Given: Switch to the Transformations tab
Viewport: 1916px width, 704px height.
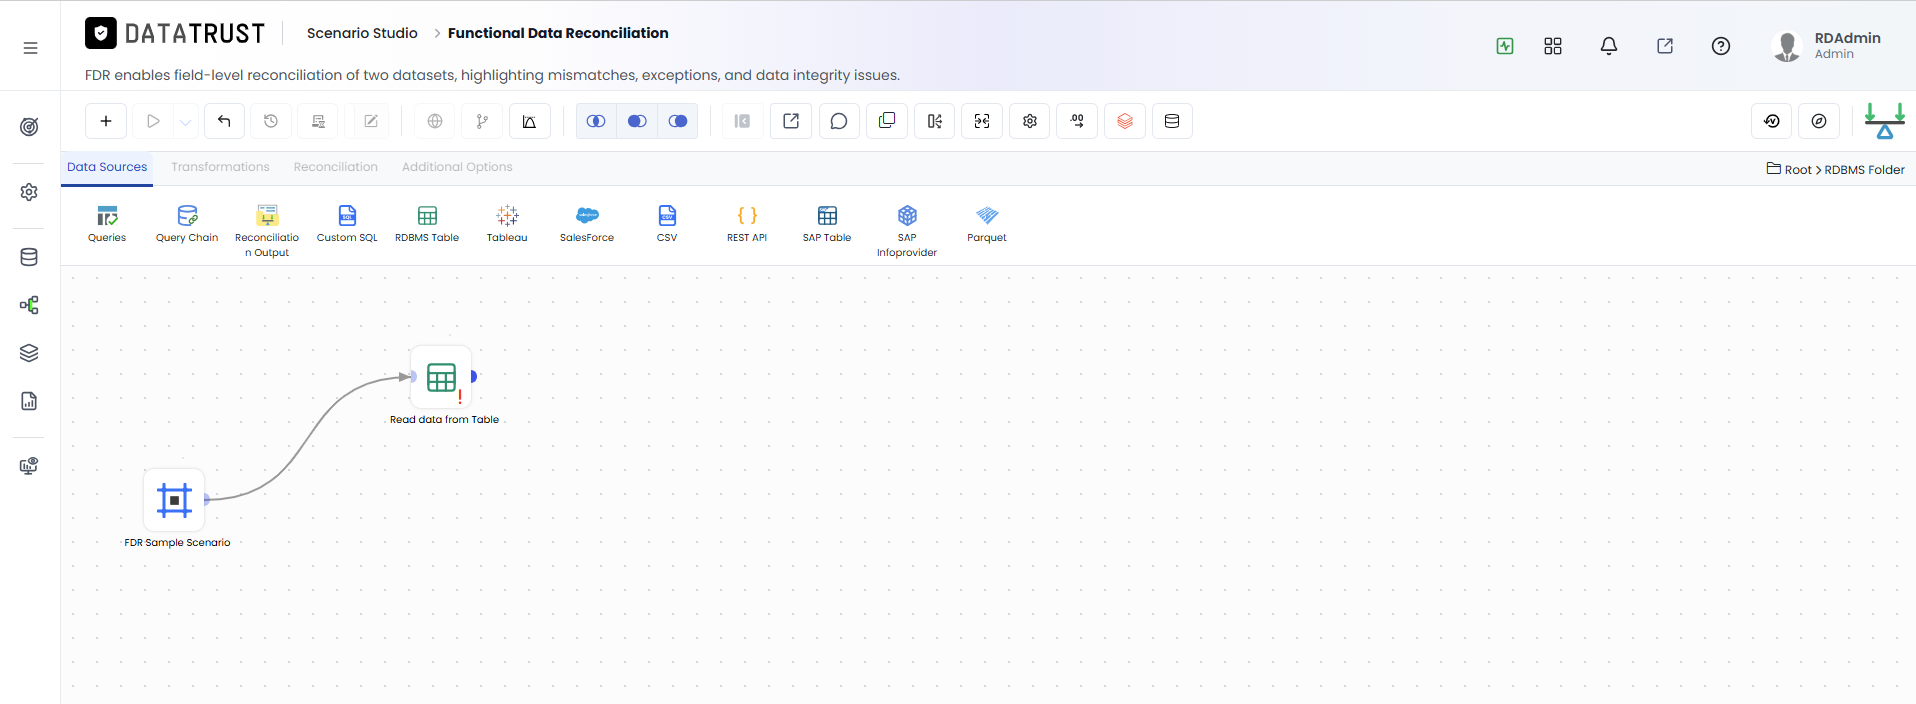Looking at the screenshot, I should click(220, 167).
